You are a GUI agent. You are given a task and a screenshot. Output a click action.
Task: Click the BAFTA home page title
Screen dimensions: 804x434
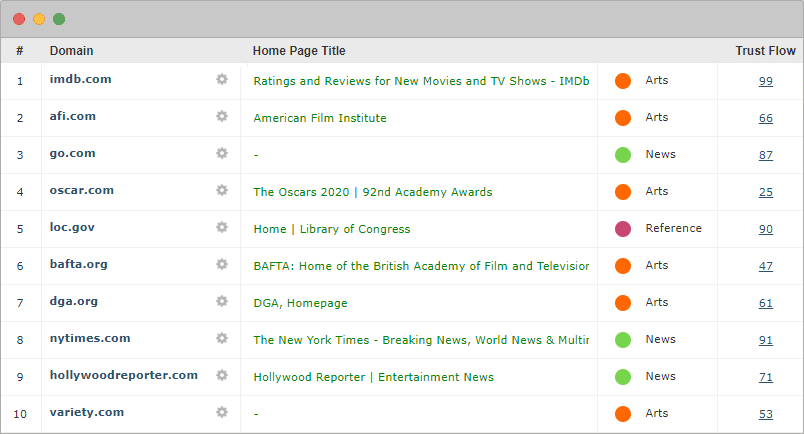coord(421,266)
